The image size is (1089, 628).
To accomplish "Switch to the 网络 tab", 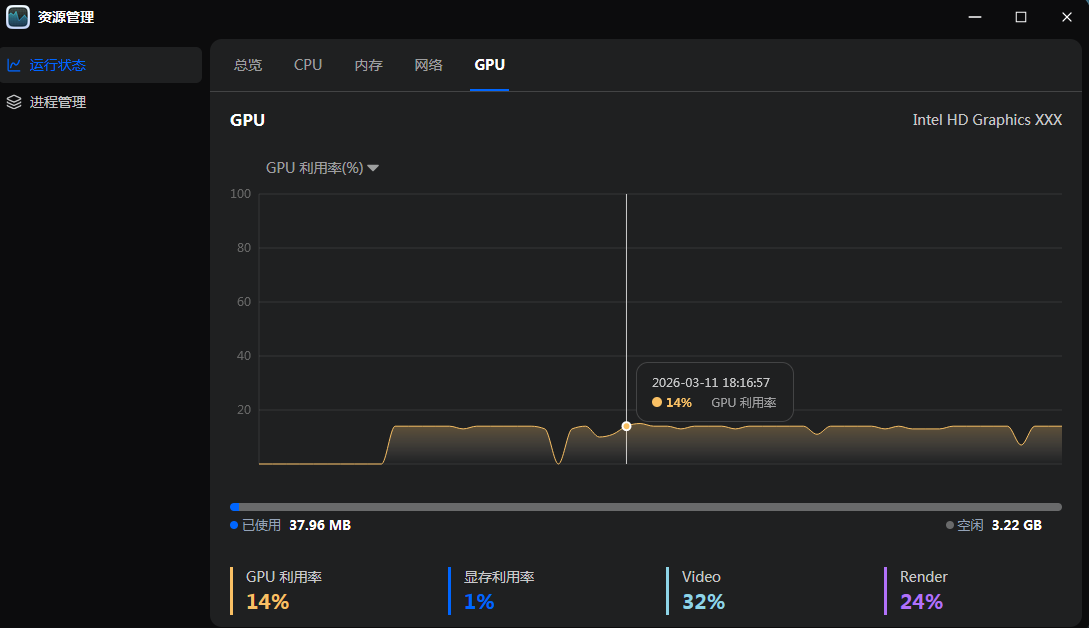I will [428, 65].
